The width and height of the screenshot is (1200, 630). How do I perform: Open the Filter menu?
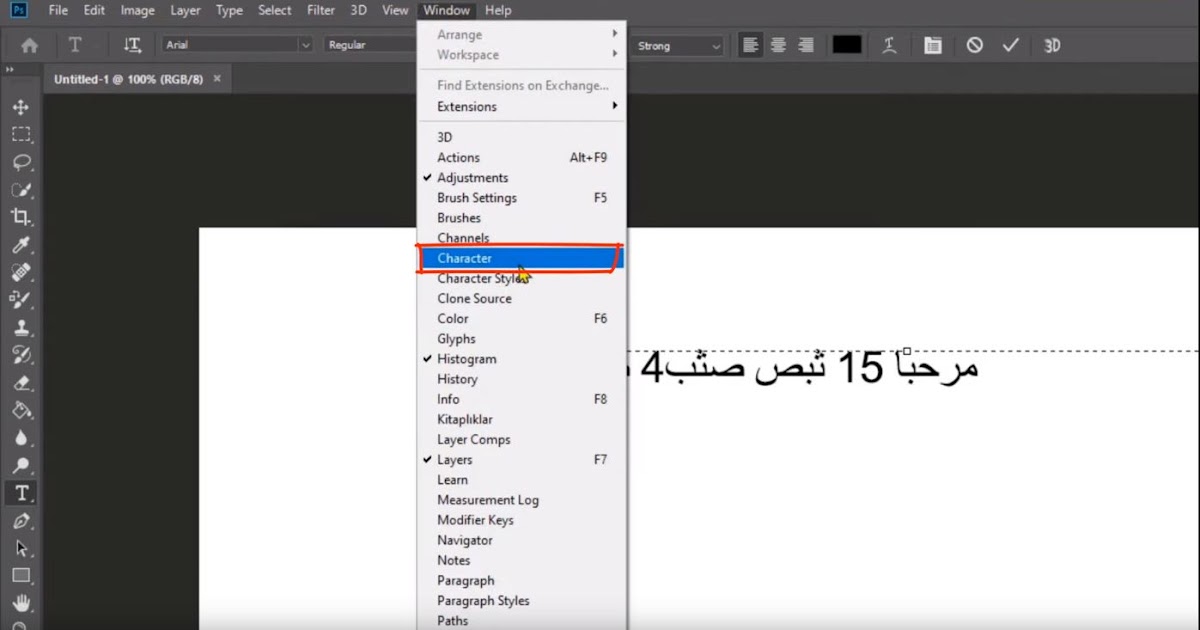[x=321, y=10]
